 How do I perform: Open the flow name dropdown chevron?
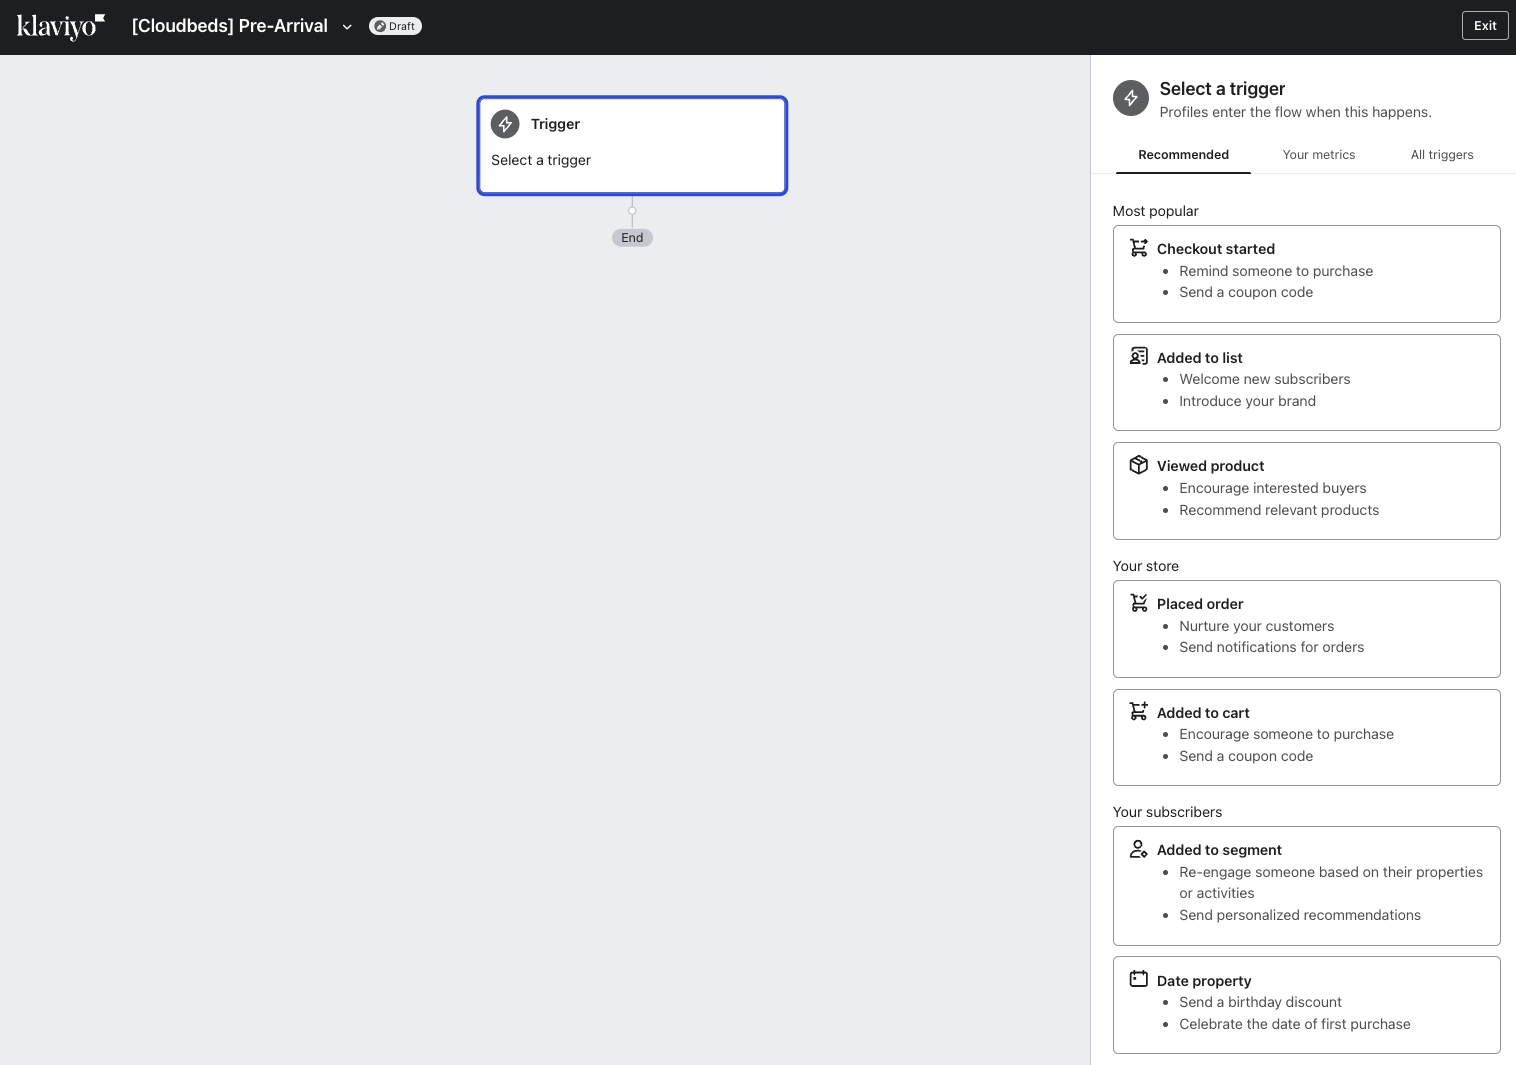click(x=347, y=27)
